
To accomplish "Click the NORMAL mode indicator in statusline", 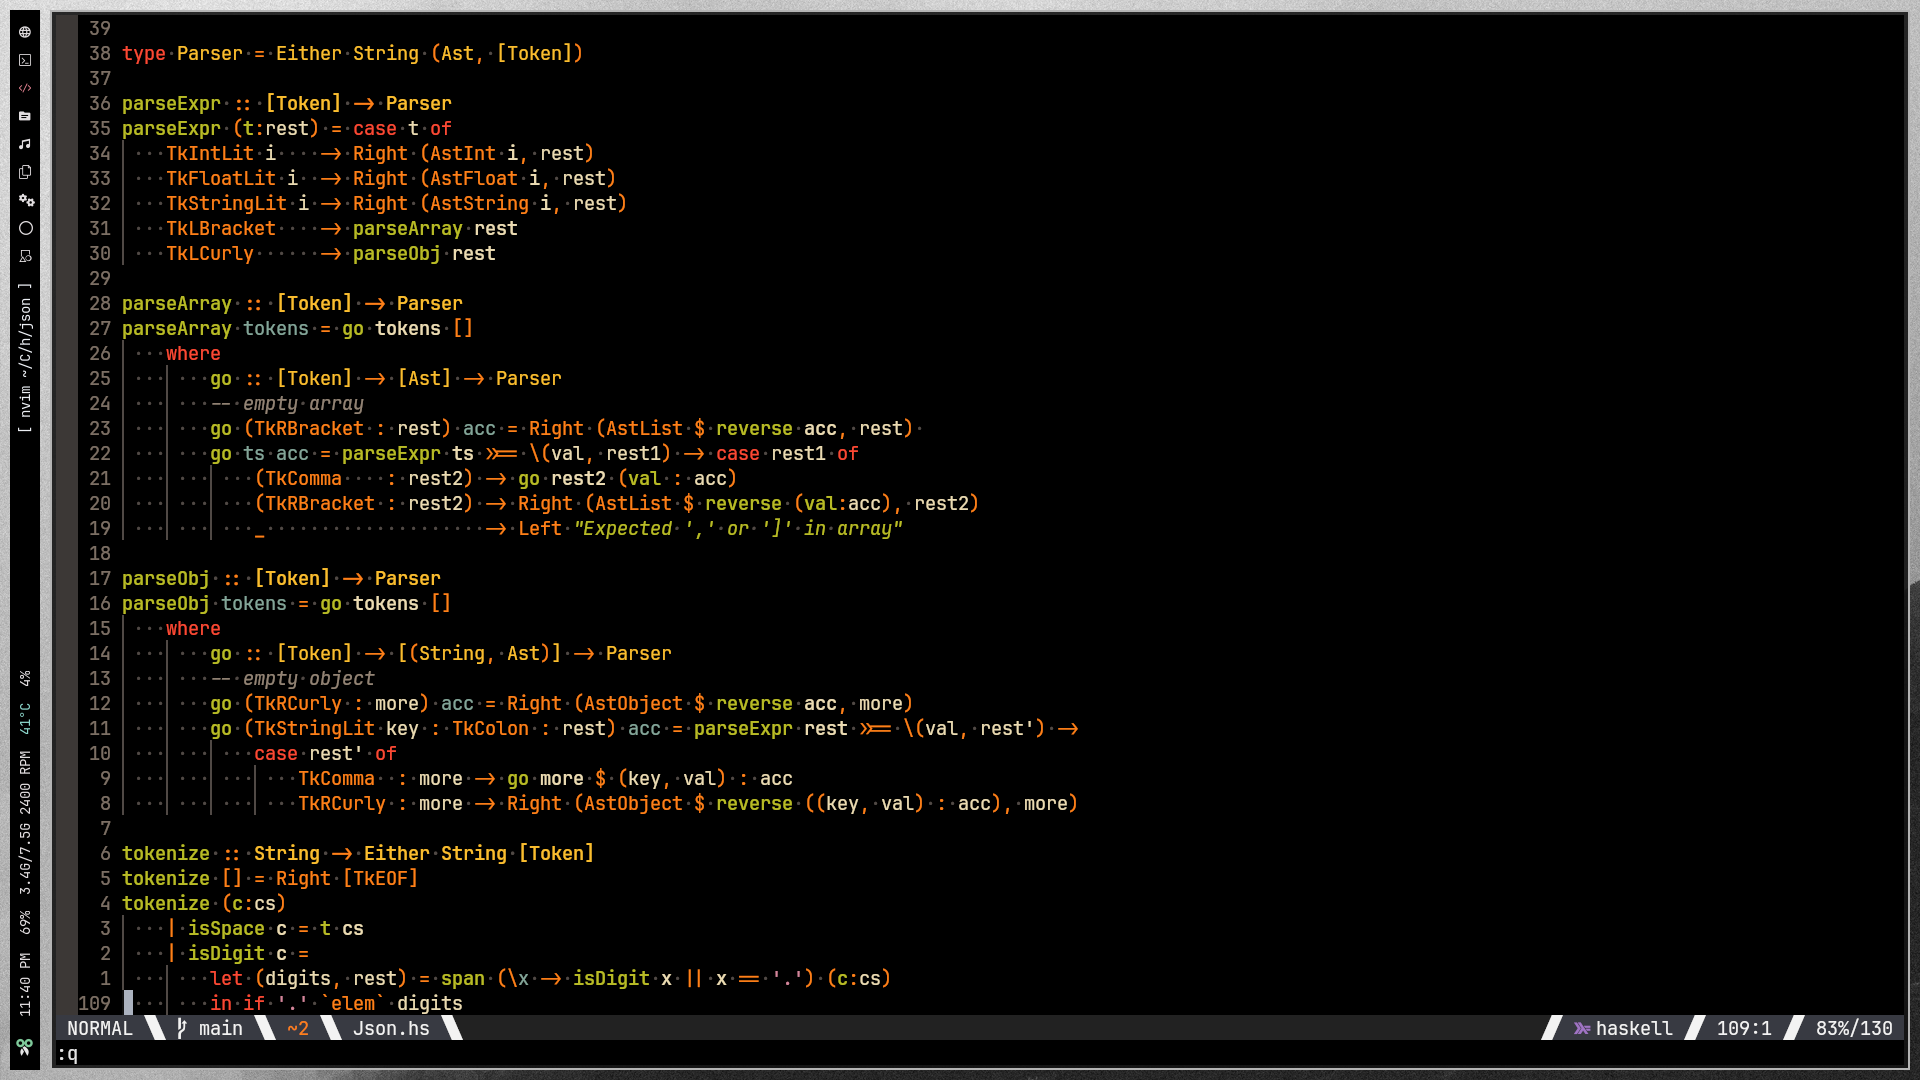I will pos(99,1028).
